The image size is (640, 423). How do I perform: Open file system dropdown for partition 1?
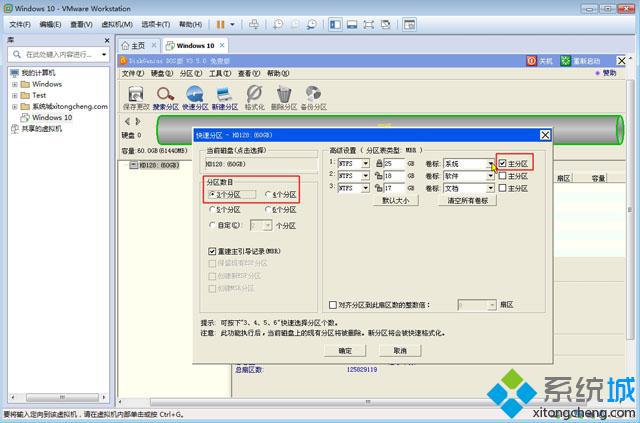[365, 164]
